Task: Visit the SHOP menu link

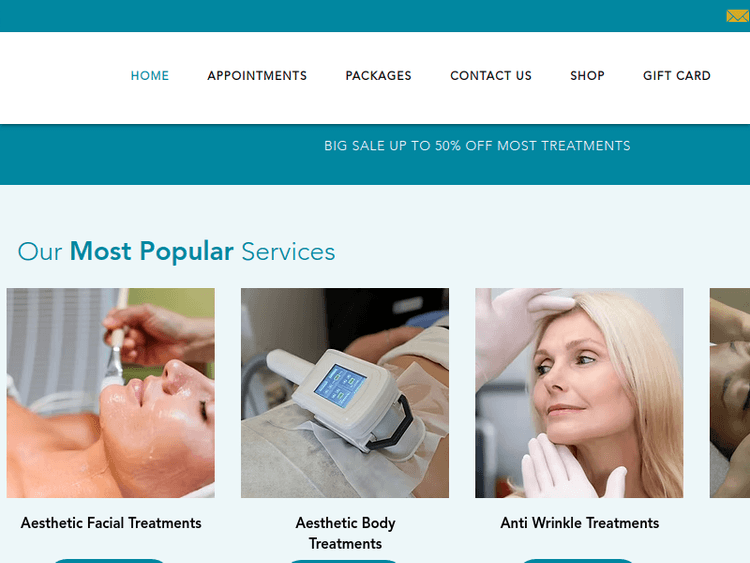Action: [x=587, y=76]
